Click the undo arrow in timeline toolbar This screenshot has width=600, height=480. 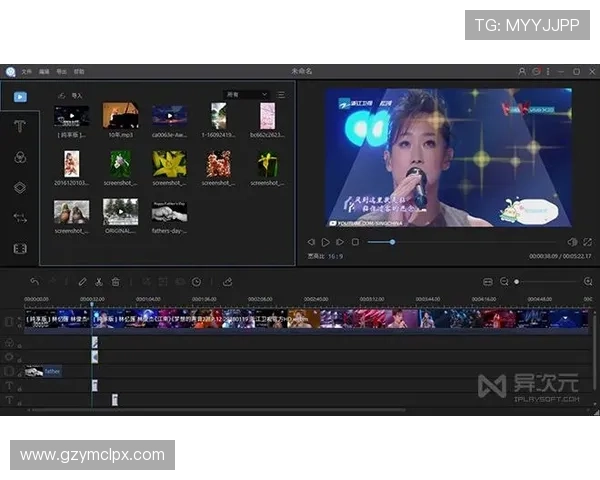(35, 282)
